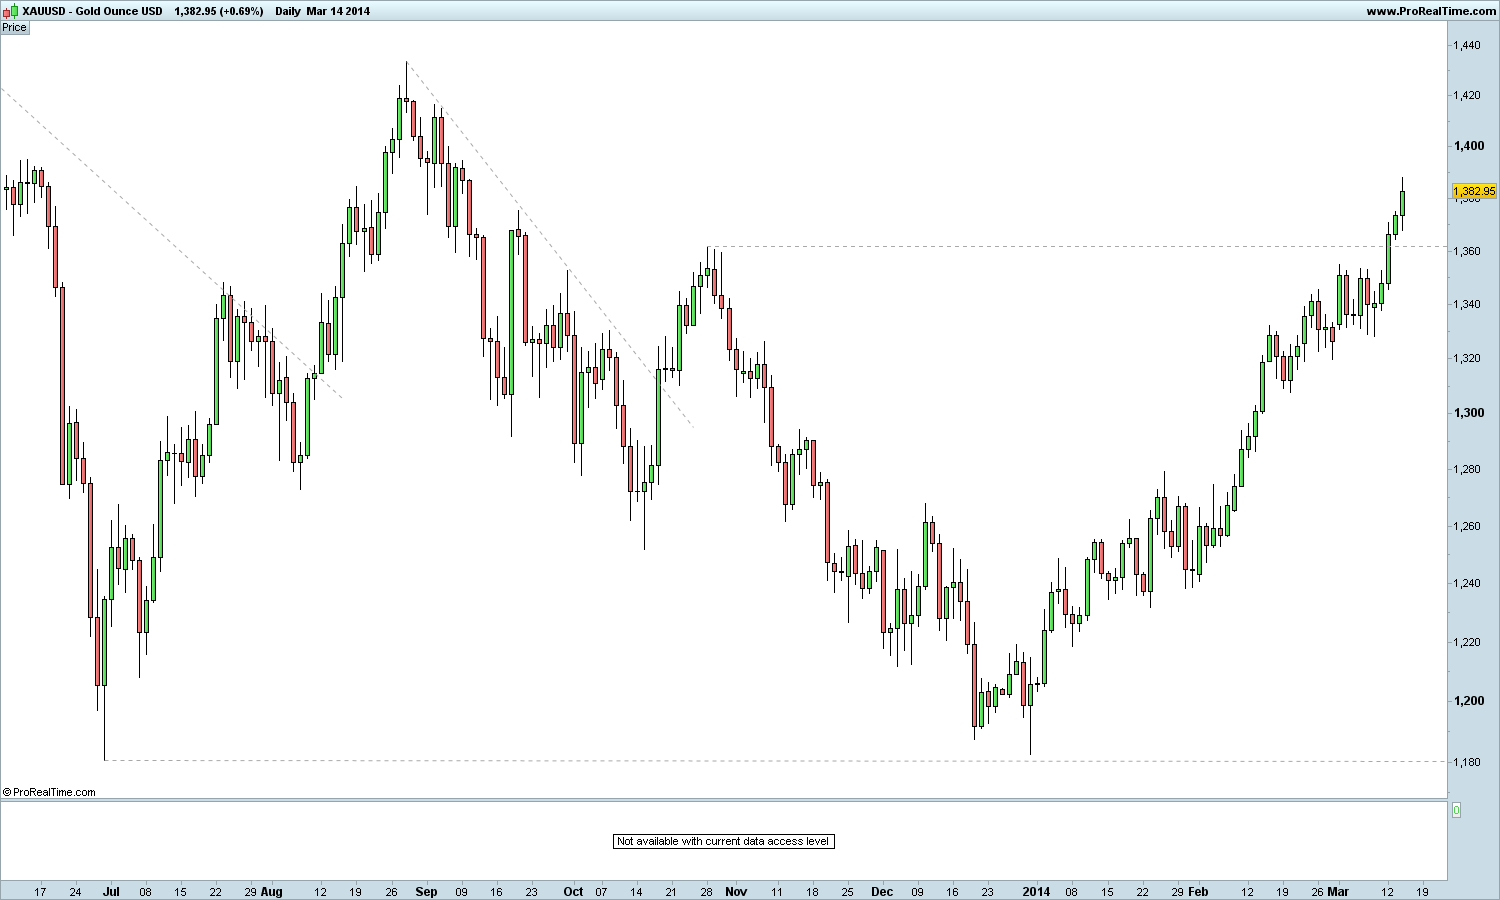Select the Price panel label

[x=14, y=27]
